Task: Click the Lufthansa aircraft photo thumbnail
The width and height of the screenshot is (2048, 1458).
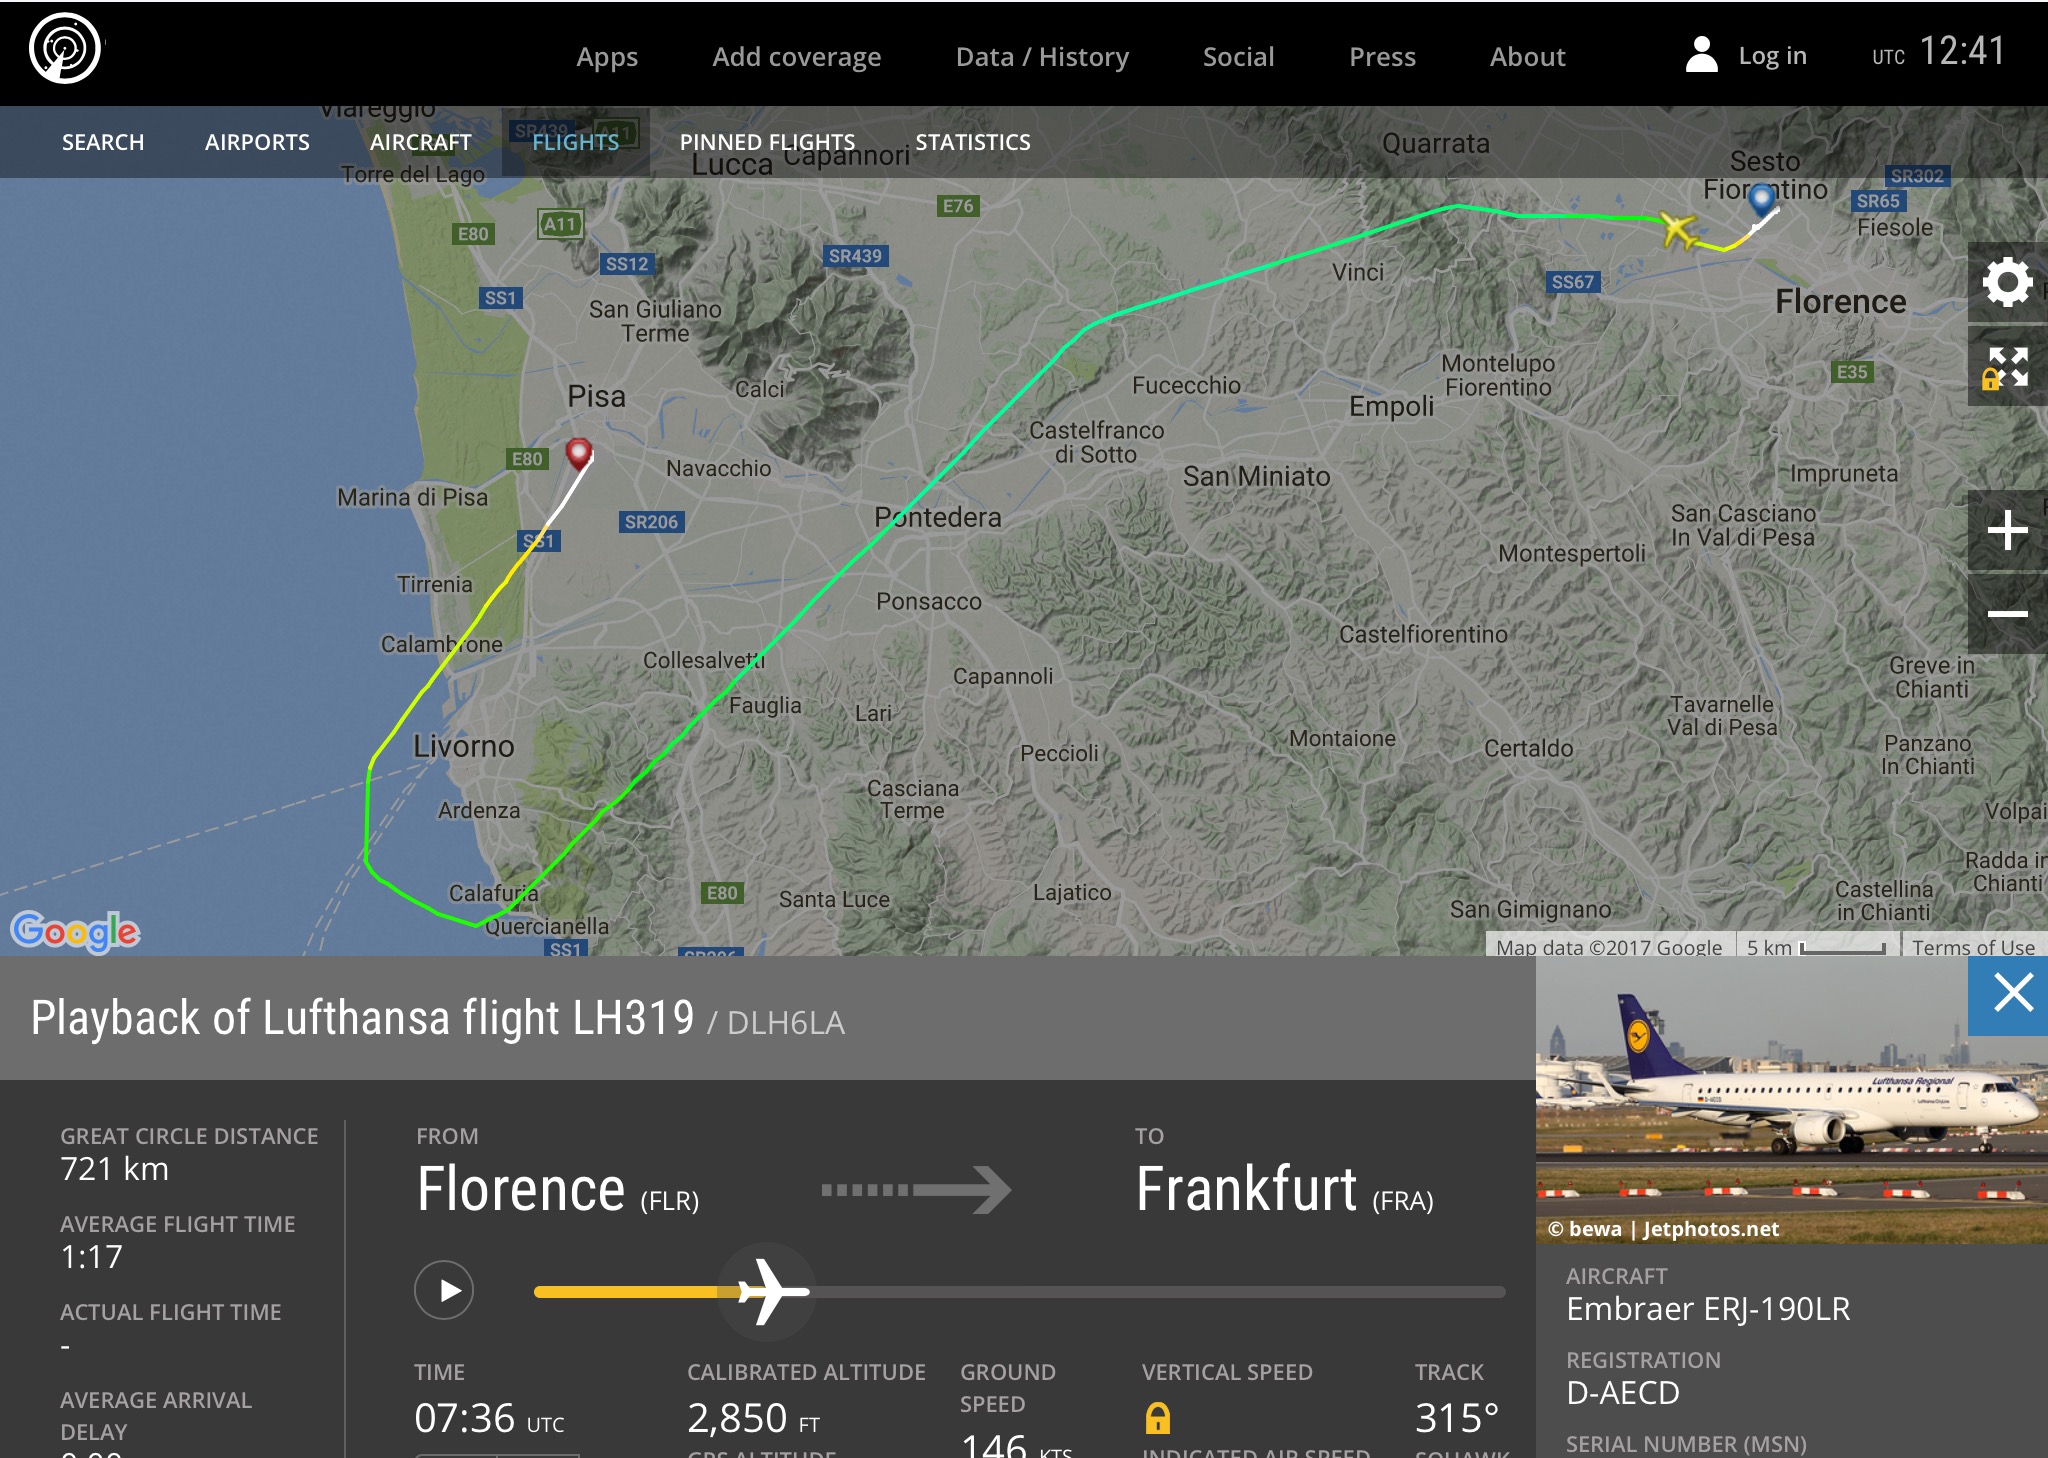Action: coord(1790,1100)
